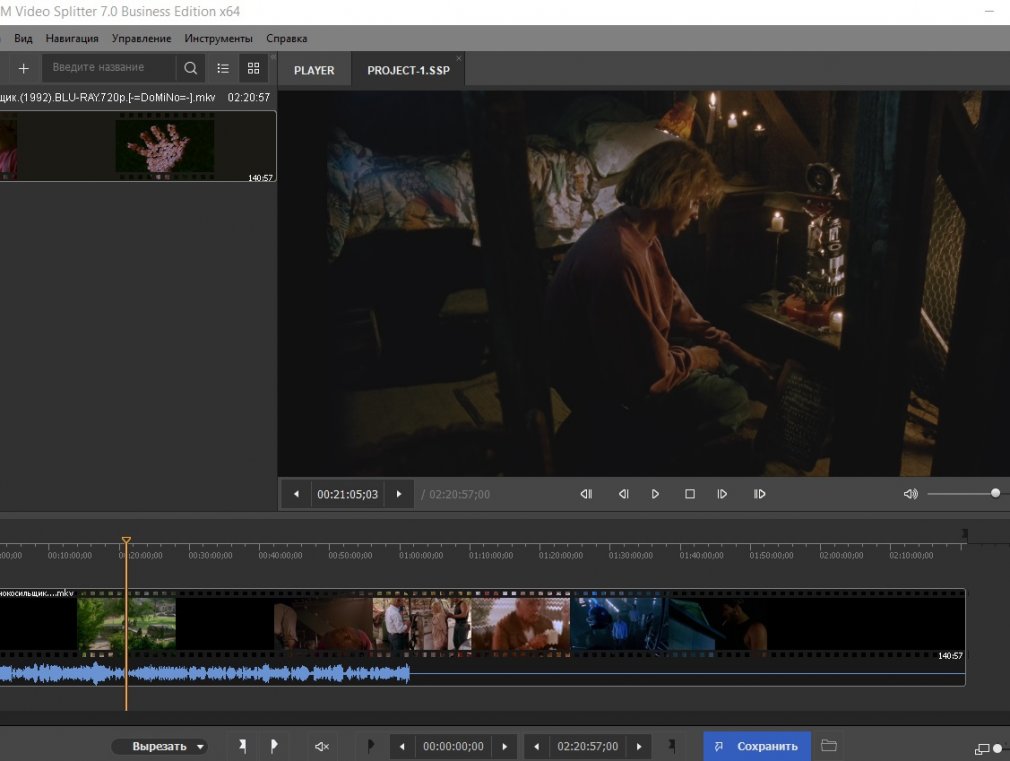Add a media file with the plus icon
Viewport: 1010px width, 761px height.
point(24,68)
